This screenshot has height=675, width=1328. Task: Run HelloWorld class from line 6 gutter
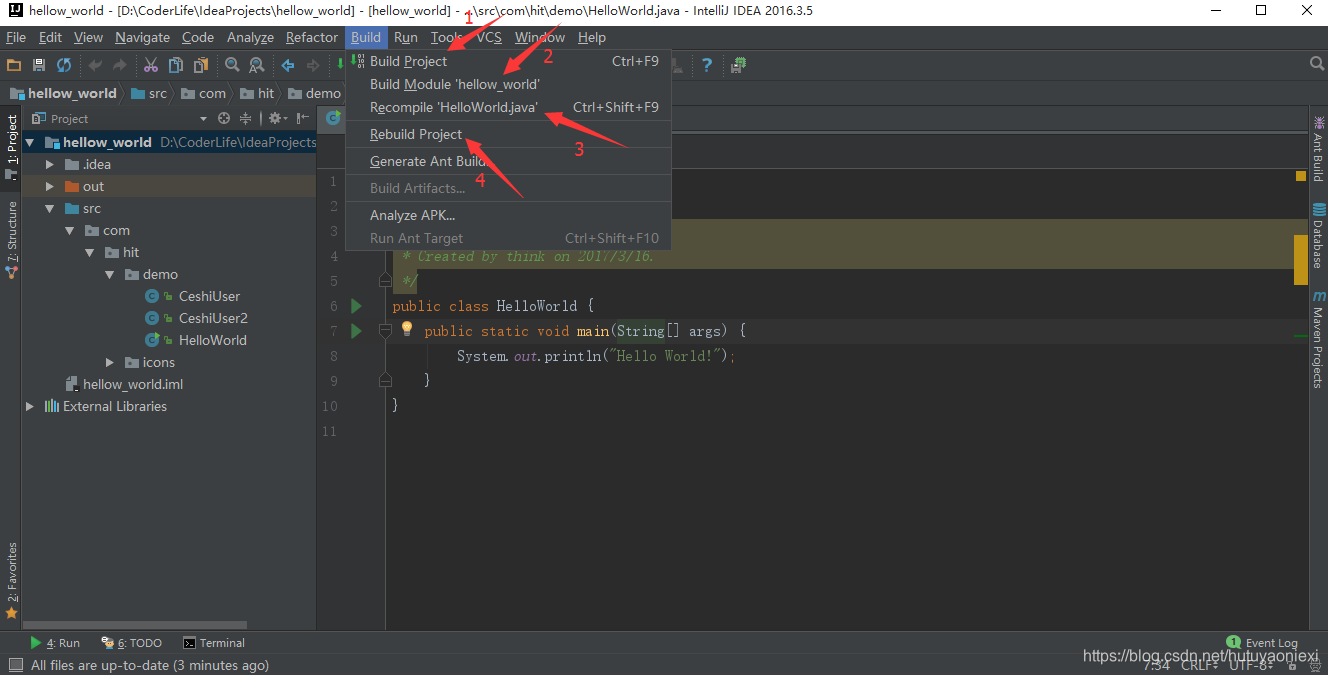[356, 306]
